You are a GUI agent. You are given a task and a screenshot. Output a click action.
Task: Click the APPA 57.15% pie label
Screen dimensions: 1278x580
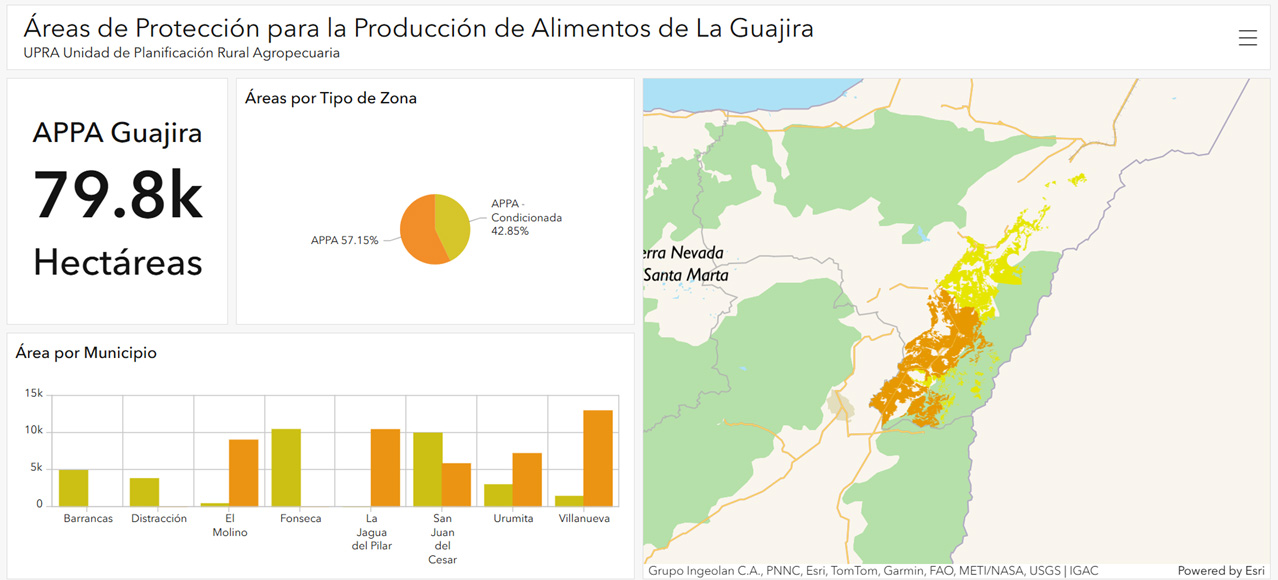[x=344, y=241]
